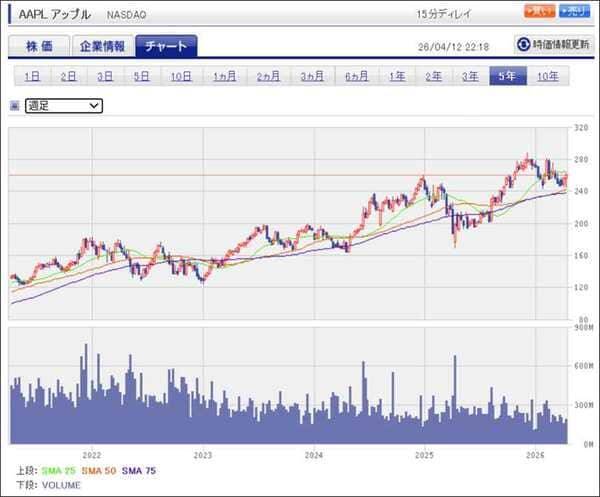600x497 pixels.
Task: Click the 2024 label on the volume chart
Action: [x=312, y=452]
